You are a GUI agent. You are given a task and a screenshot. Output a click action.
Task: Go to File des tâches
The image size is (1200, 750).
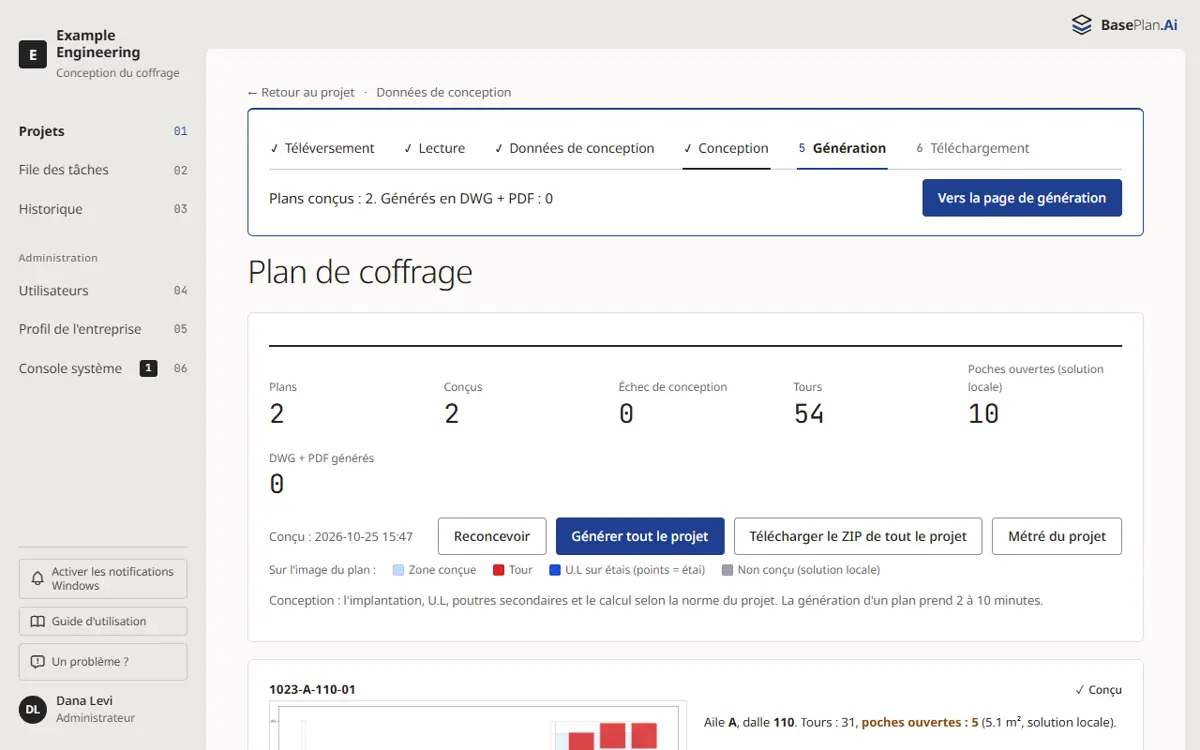[x=103, y=170]
